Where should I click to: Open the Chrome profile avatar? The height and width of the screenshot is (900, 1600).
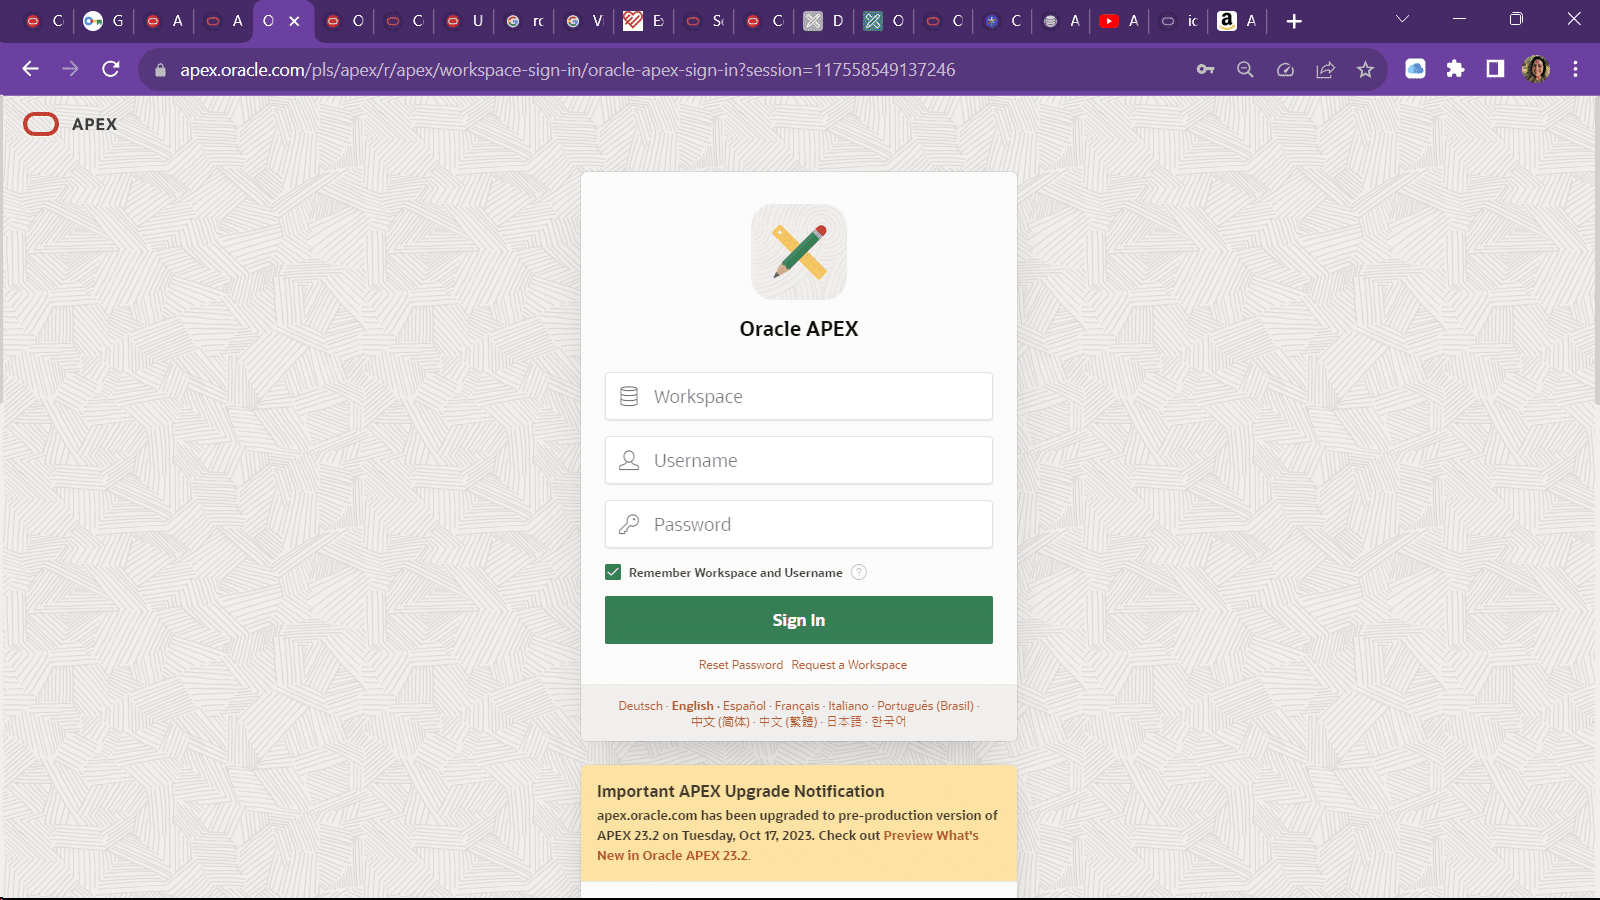pyautogui.click(x=1535, y=69)
